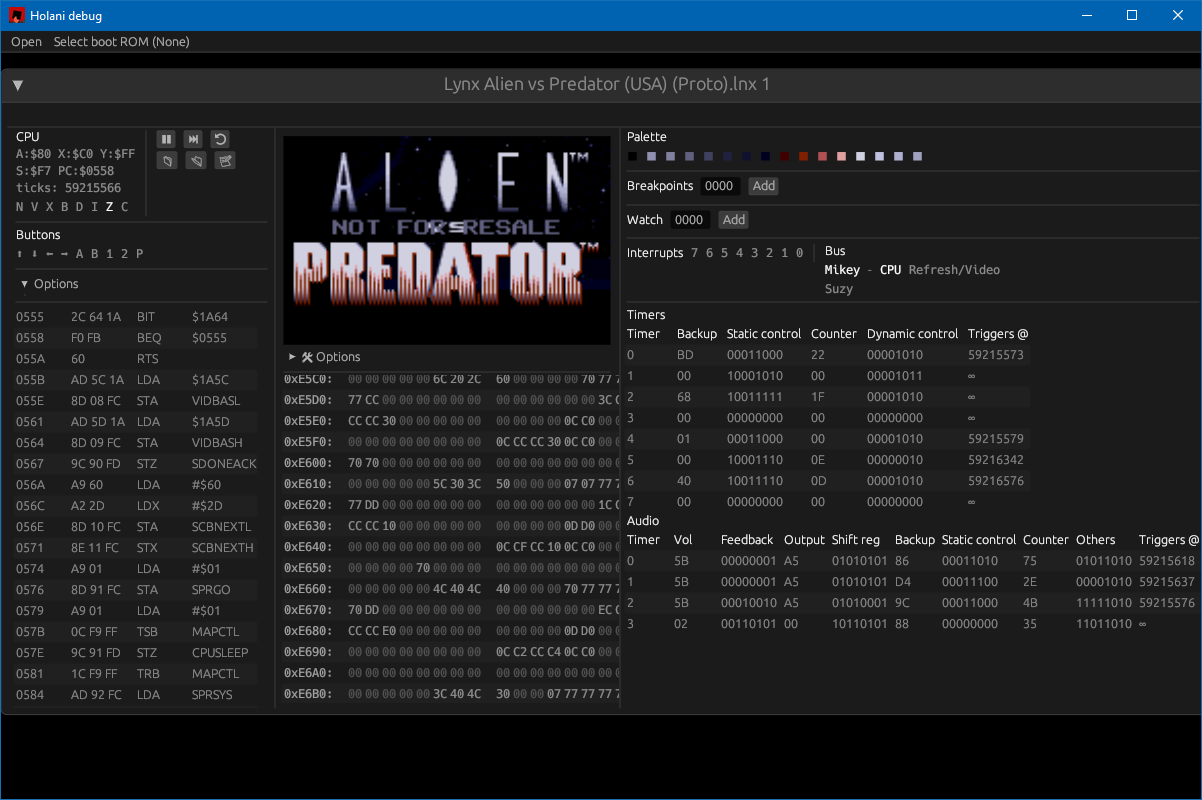Select disassembly row 057E STZ CPUSLEEP

click(136, 653)
